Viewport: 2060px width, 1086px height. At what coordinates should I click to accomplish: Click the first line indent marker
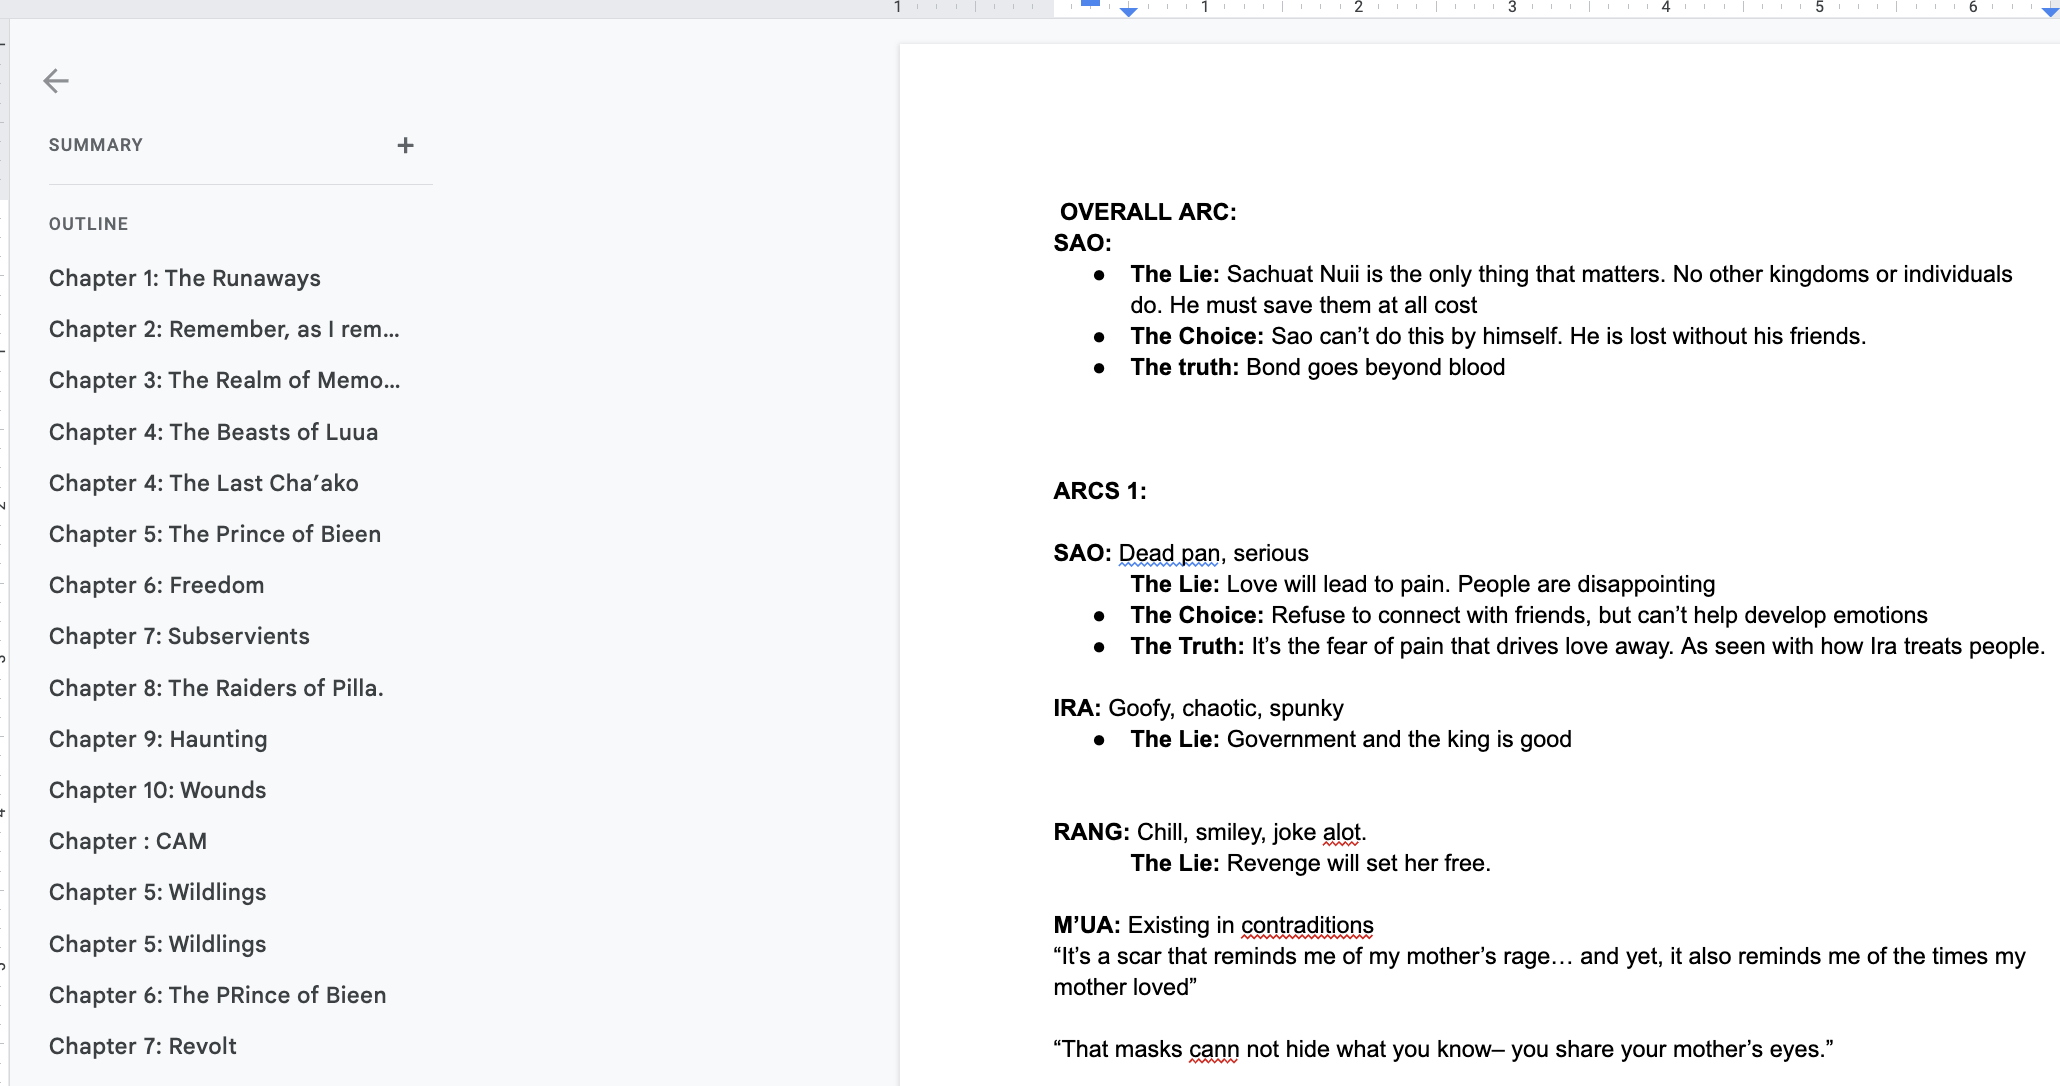pos(1091,3)
